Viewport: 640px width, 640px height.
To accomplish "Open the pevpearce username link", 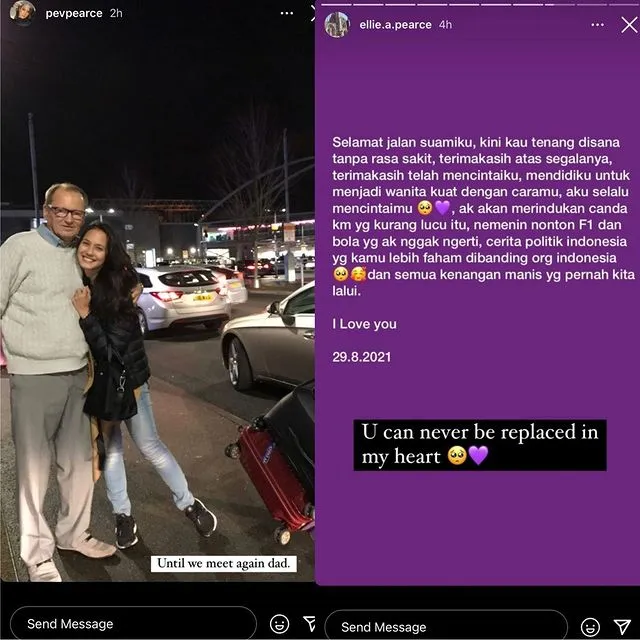I will (x=74, y=13).
